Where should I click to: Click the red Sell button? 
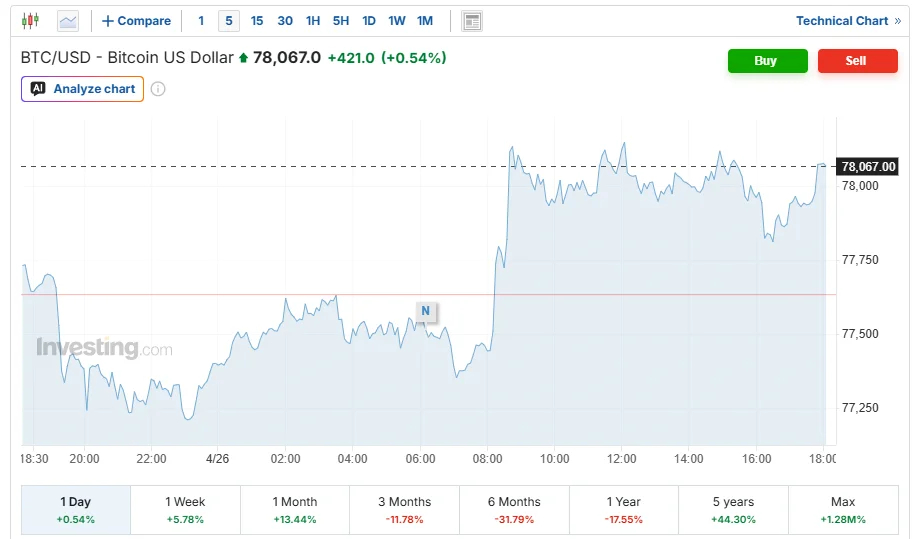tap(857, 61)
